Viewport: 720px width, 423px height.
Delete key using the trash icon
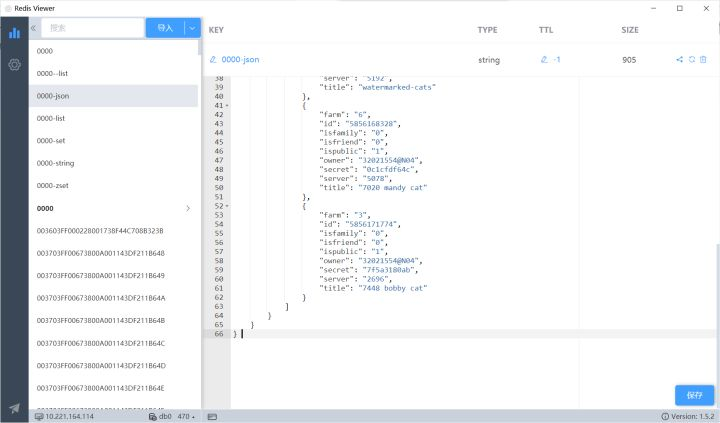[703, 59]
